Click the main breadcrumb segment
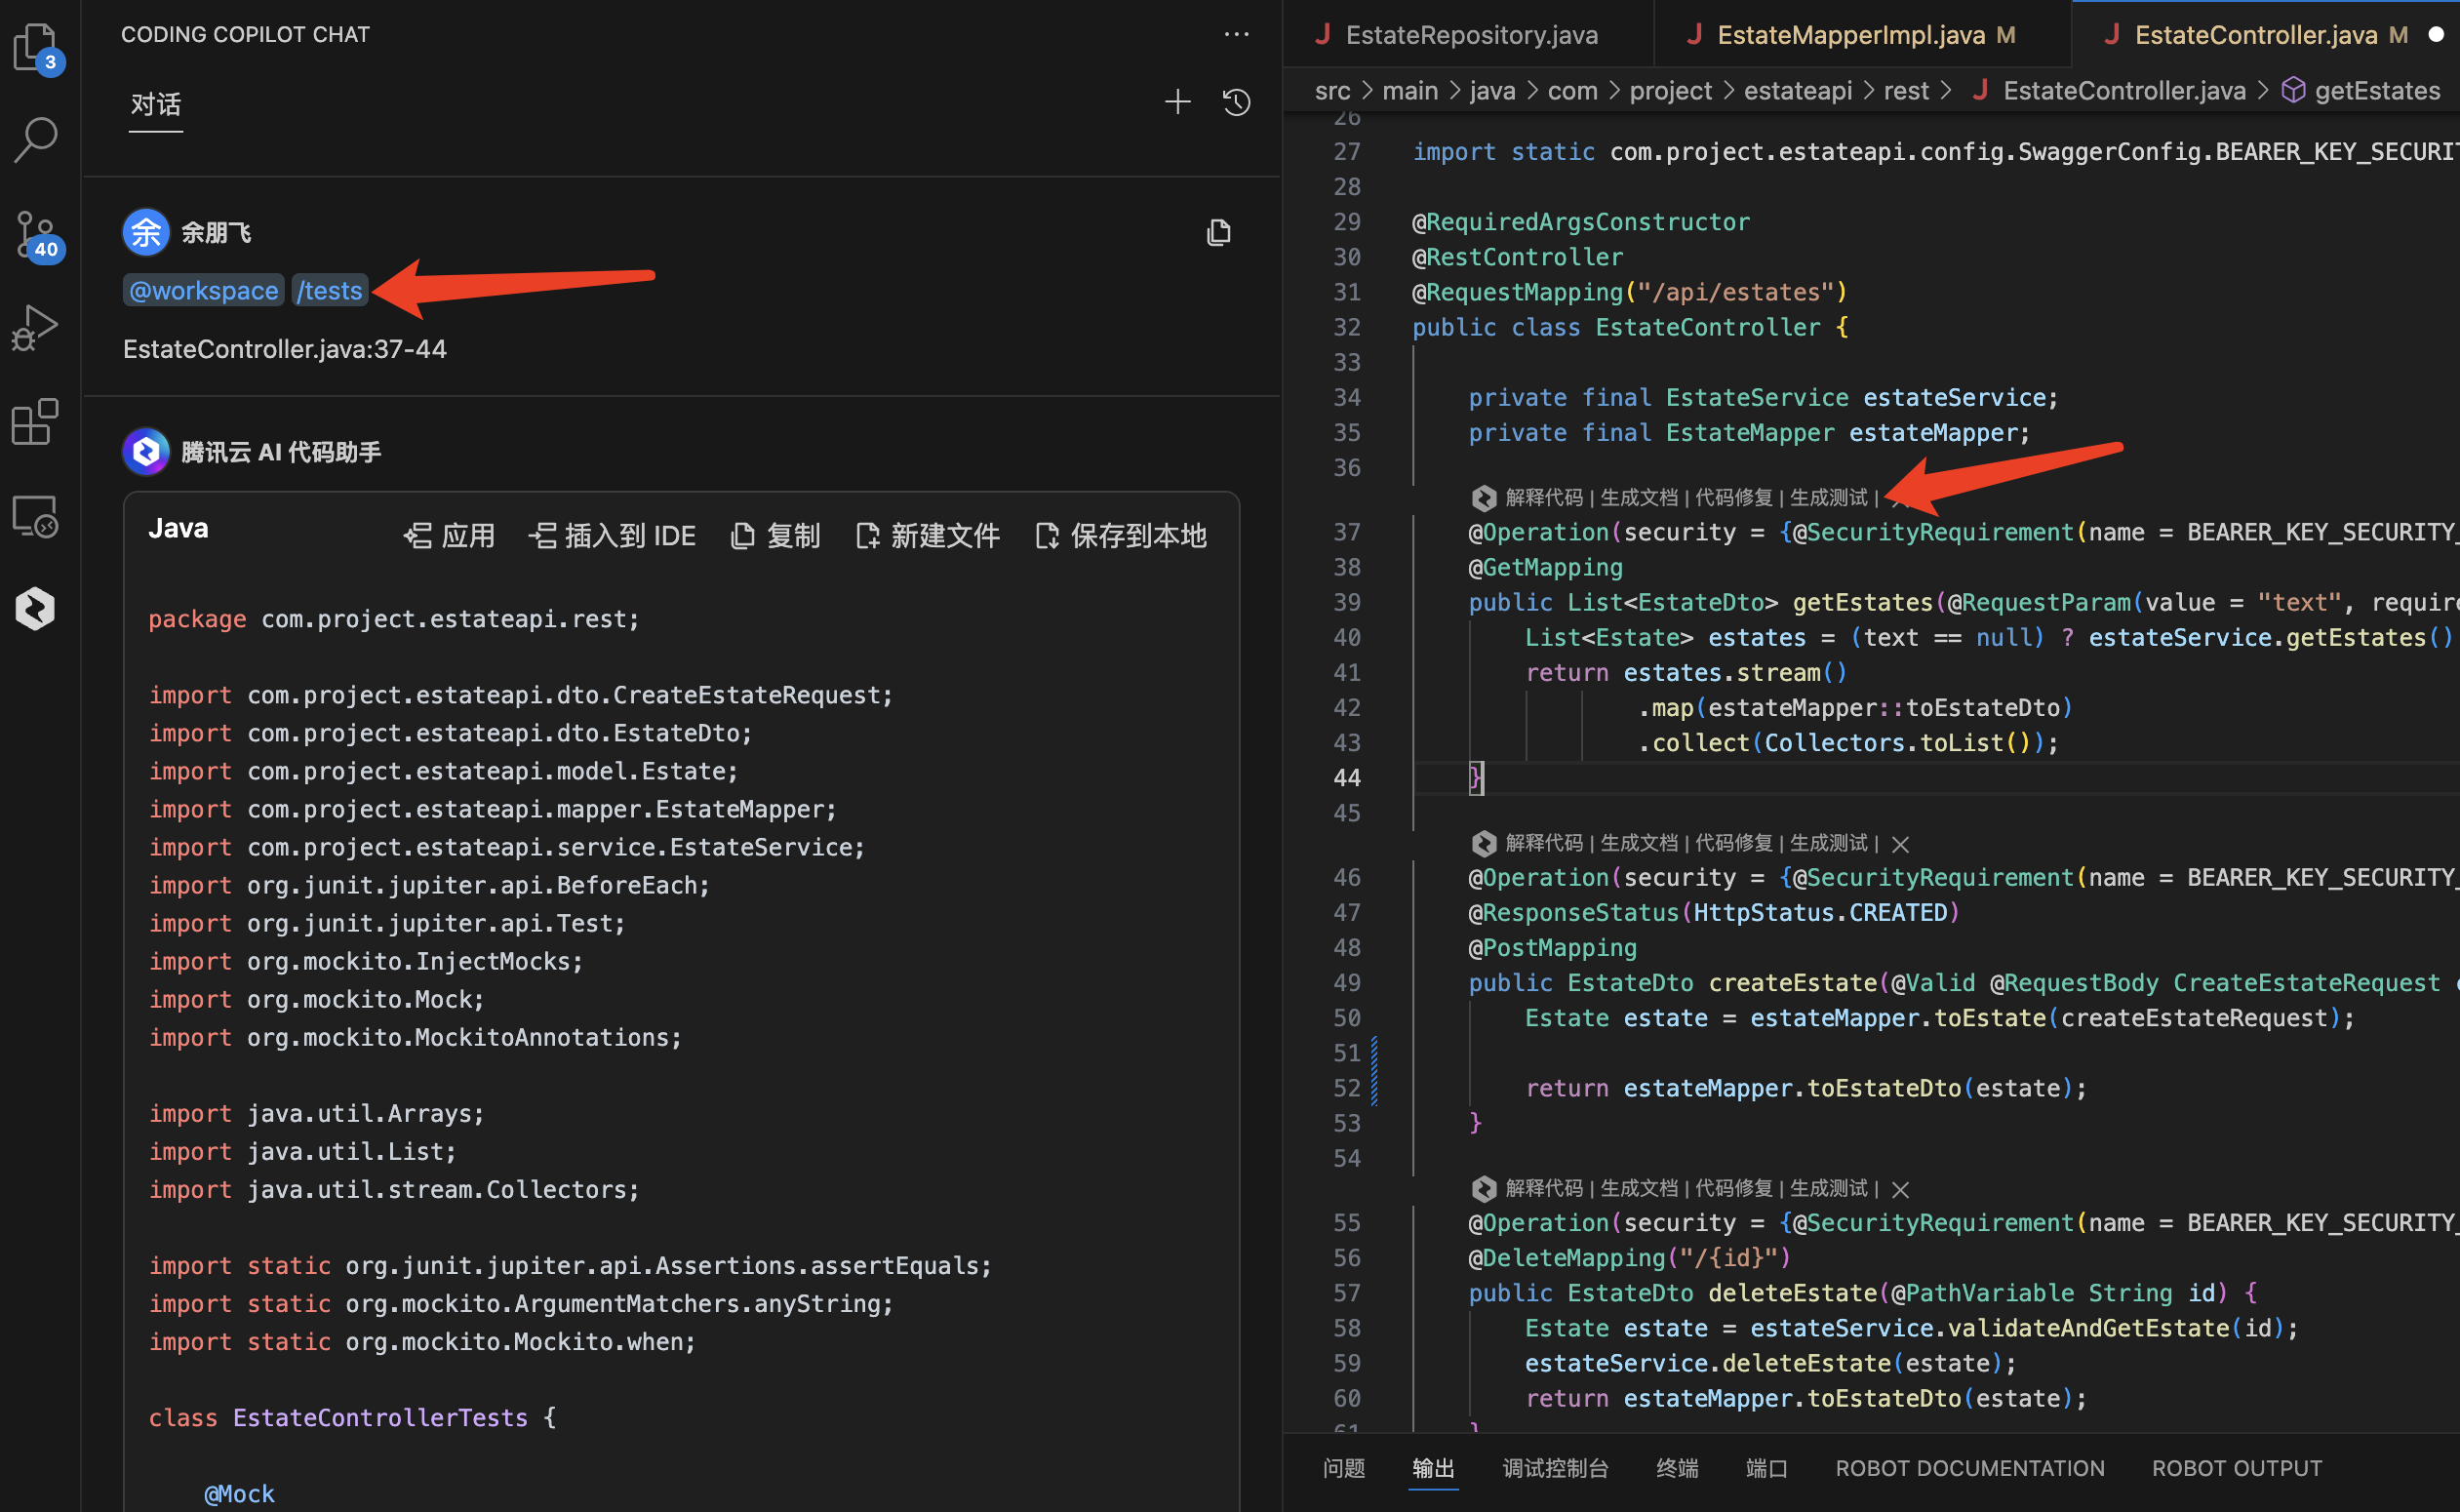The width and height of the screenshot is (2460, 1512). point(1410,91)
